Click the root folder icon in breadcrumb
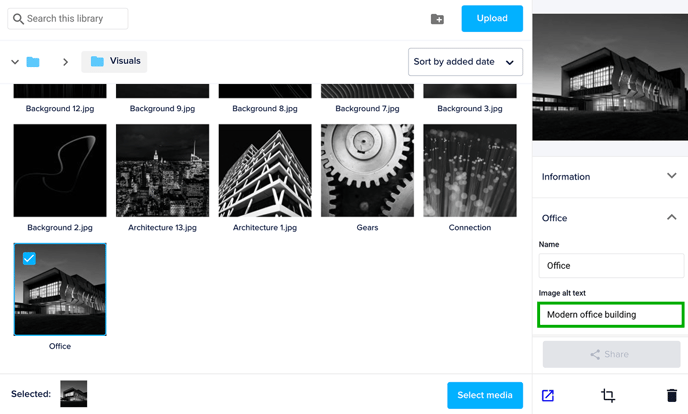Screen dimensions: 688x414 point(33,62)
